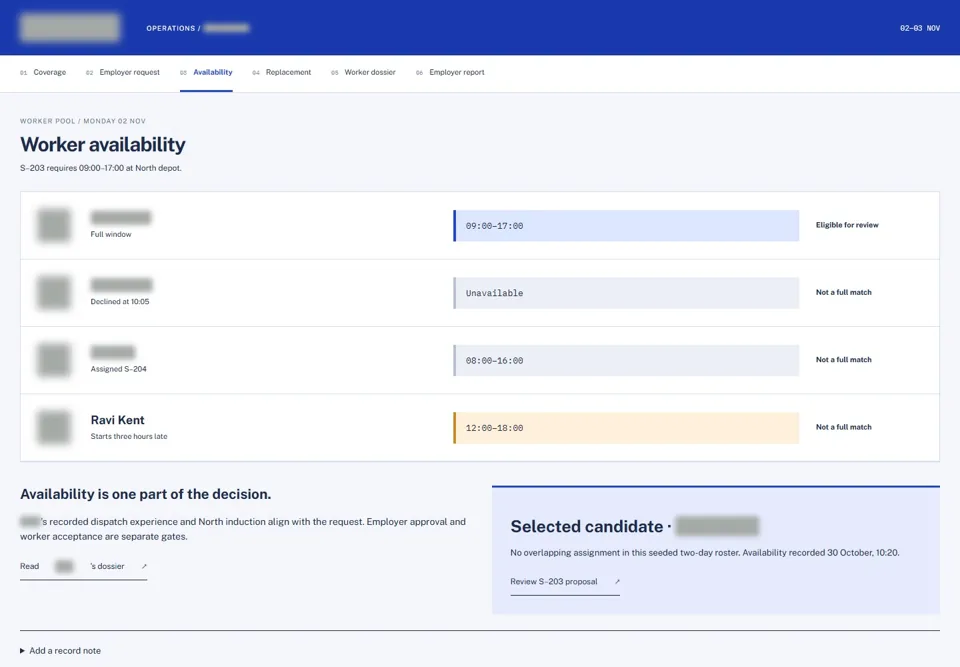The height and width of the screenshot is (667, 960).
Task: Click the Full window label
Action: click(x=111, y=235)
